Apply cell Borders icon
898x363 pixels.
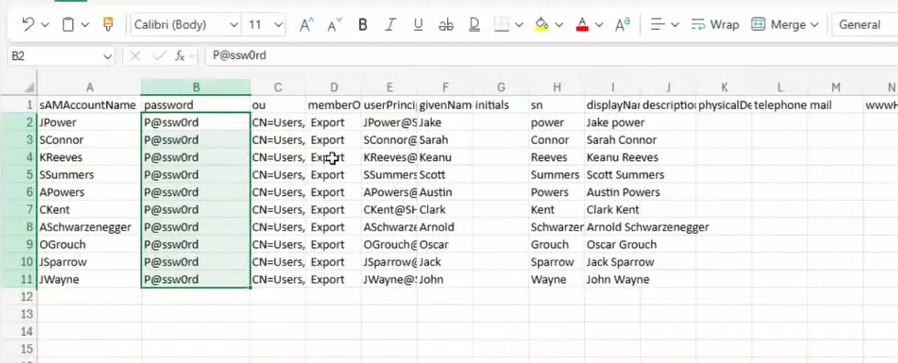(502, 25)
